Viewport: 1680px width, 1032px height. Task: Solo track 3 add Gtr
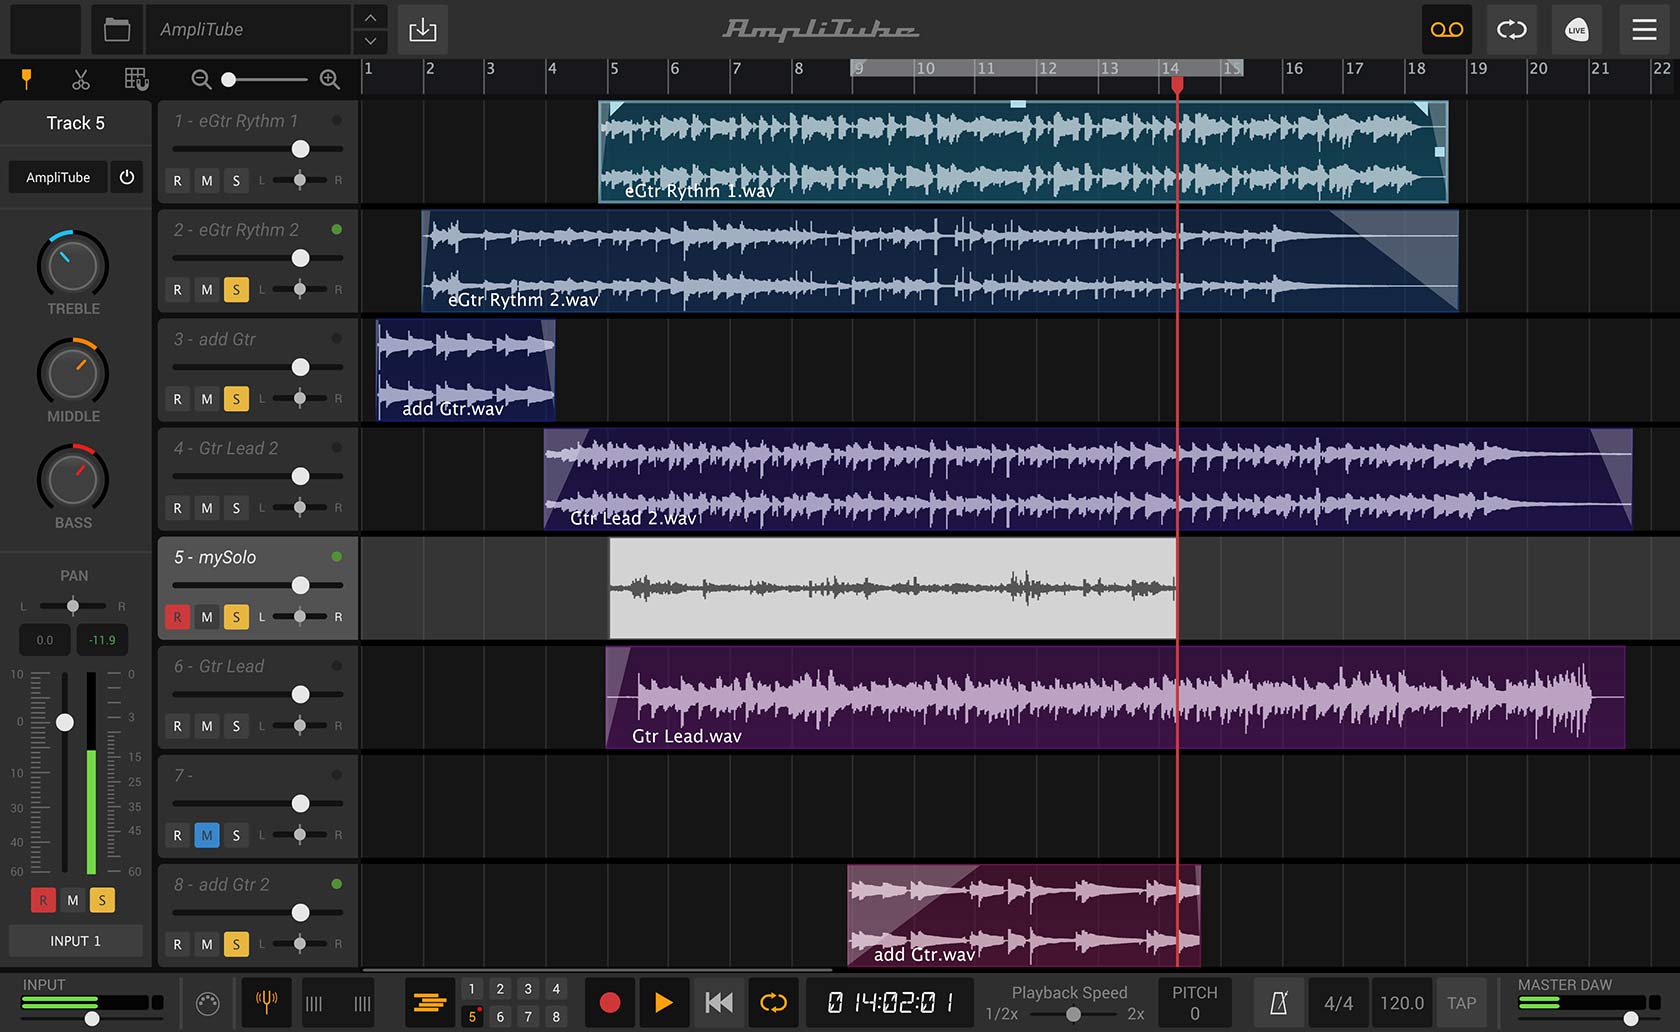point(236,399)
